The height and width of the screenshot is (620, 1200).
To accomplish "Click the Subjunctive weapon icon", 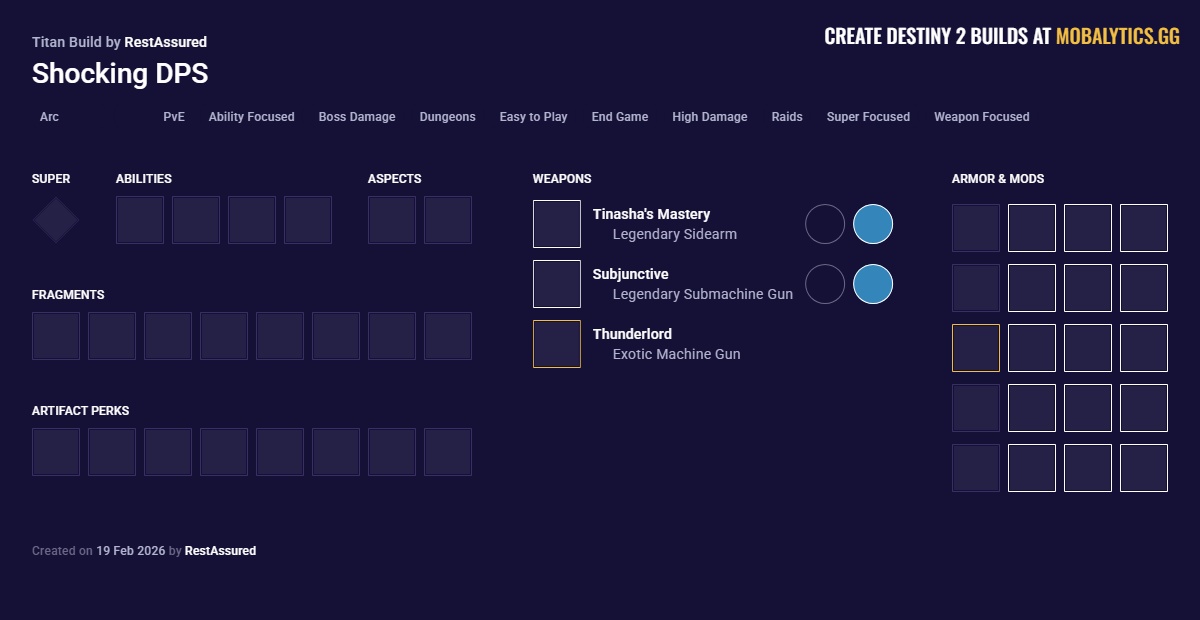I will point(557,283).
